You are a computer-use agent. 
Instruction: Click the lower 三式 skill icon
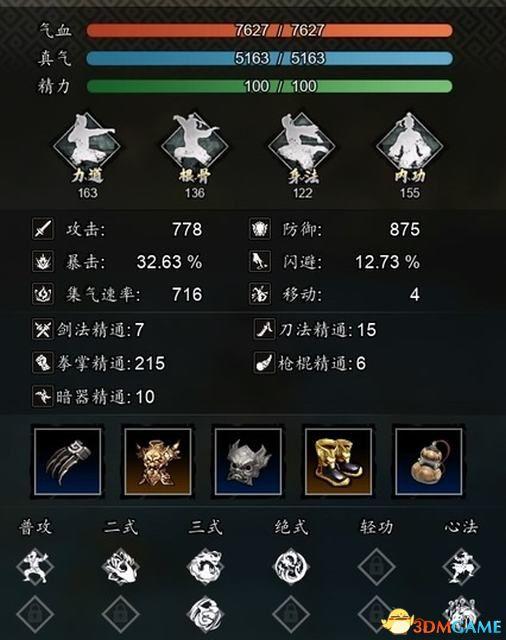206,614
